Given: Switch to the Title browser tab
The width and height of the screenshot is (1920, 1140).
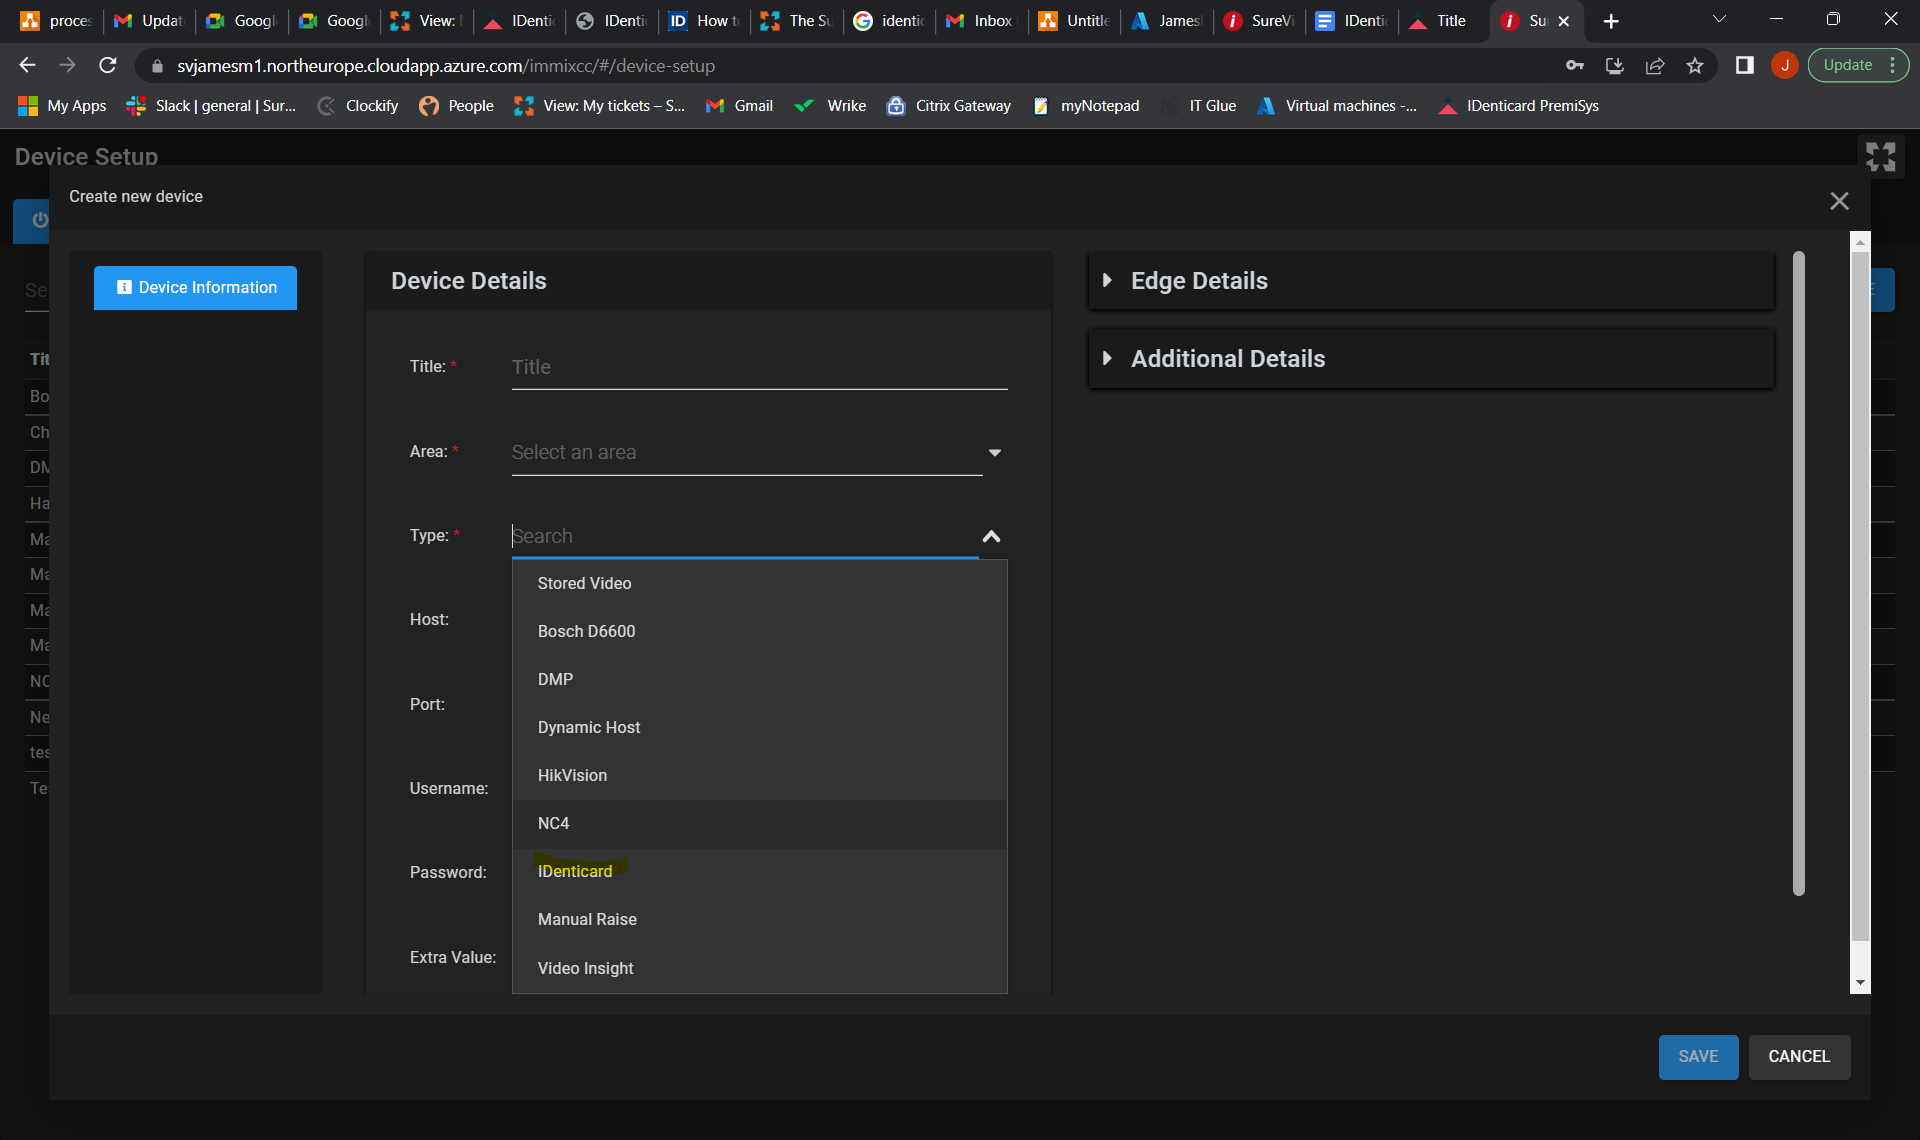Looking at the screenshot, I should [x=1444, y=21].
